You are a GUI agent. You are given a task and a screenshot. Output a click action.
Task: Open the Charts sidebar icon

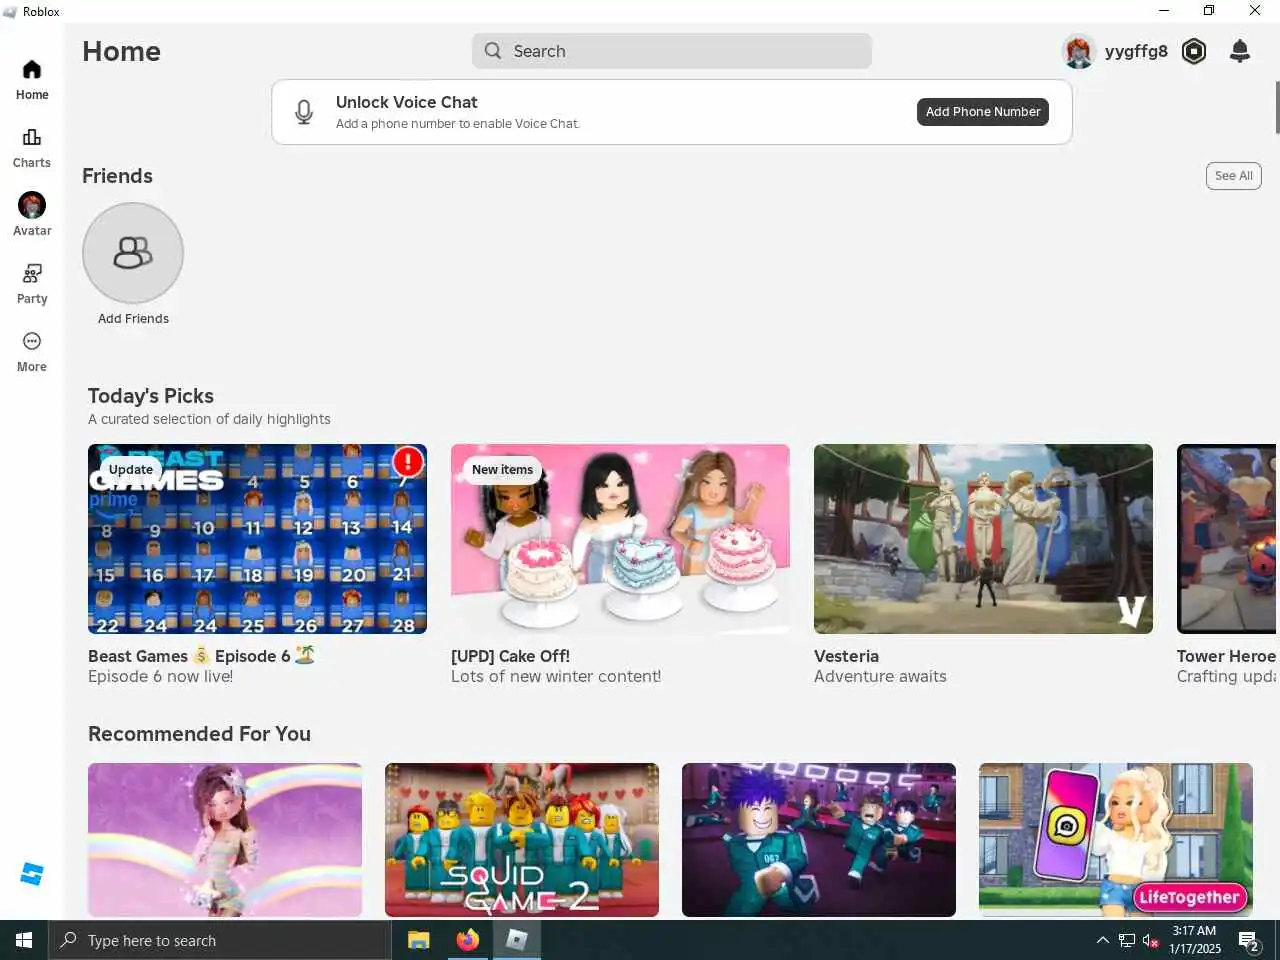32,137
